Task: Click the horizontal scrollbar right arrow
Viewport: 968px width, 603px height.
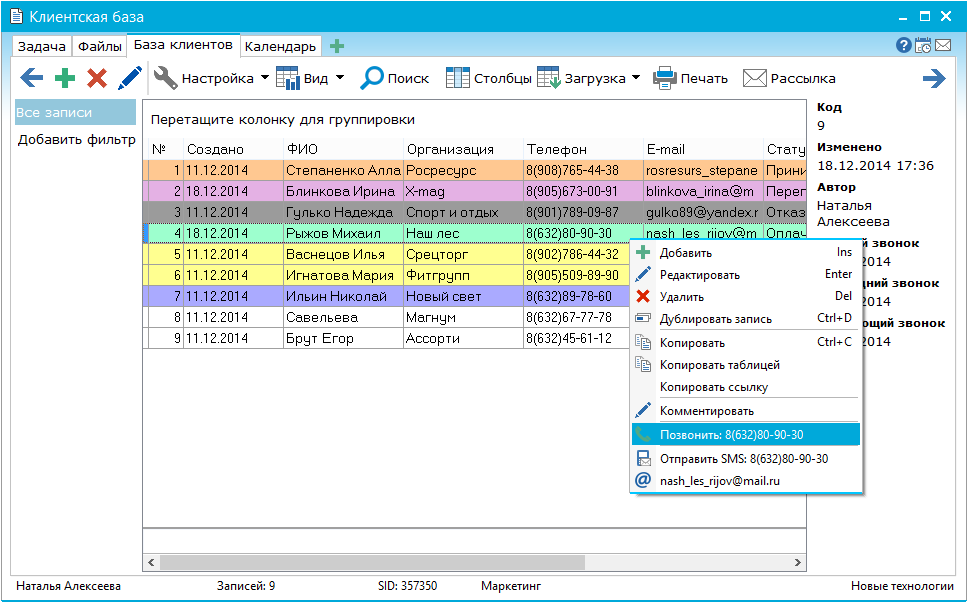Action: coord(797,562)
